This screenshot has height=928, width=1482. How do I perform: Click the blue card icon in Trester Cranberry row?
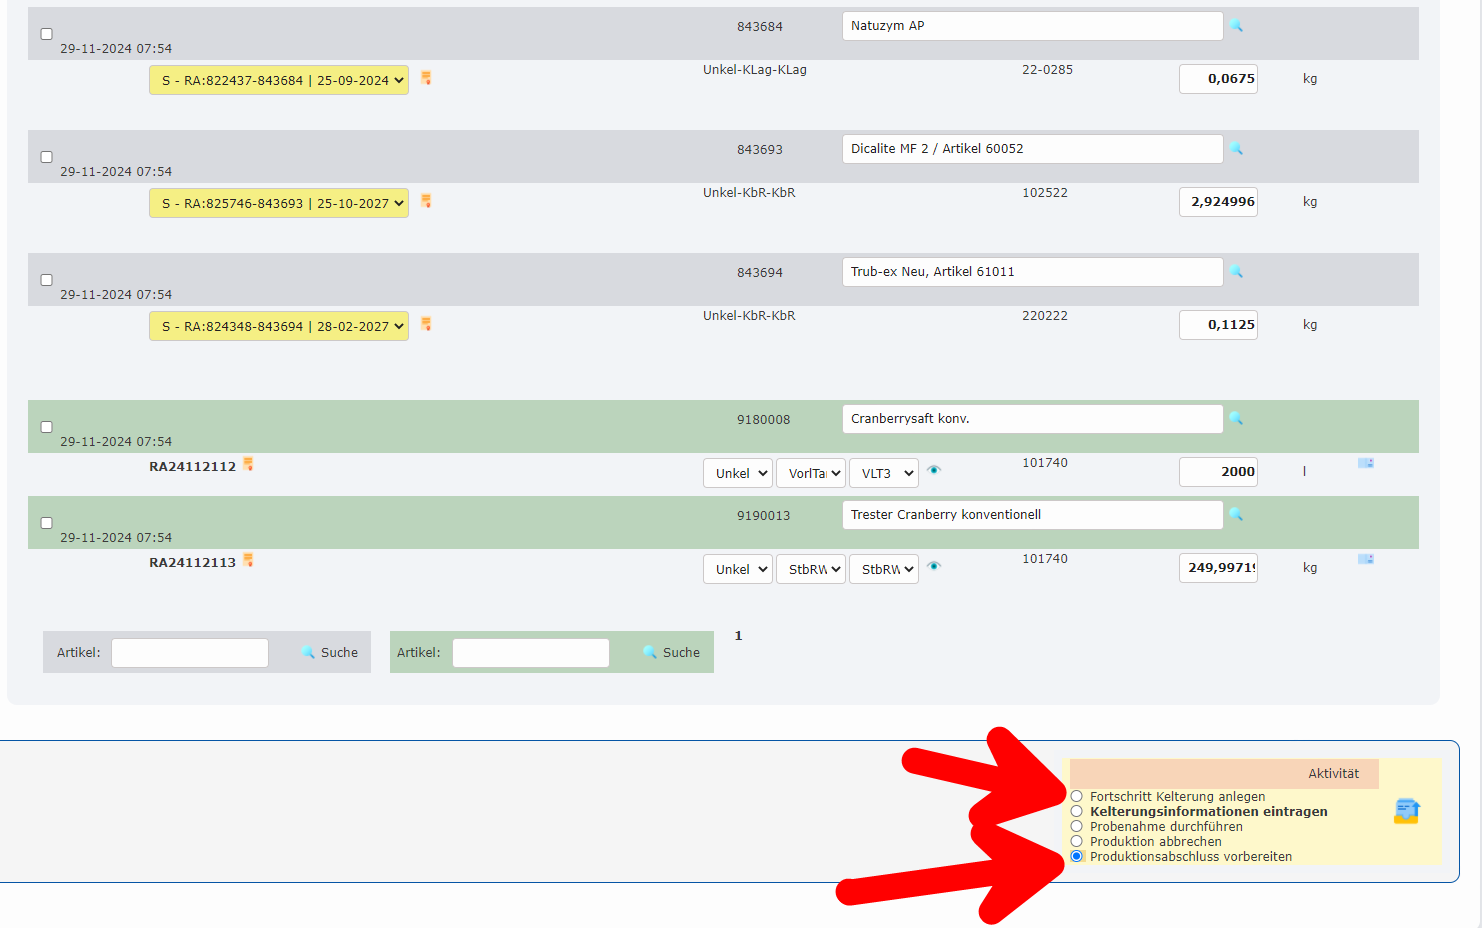1365,559
